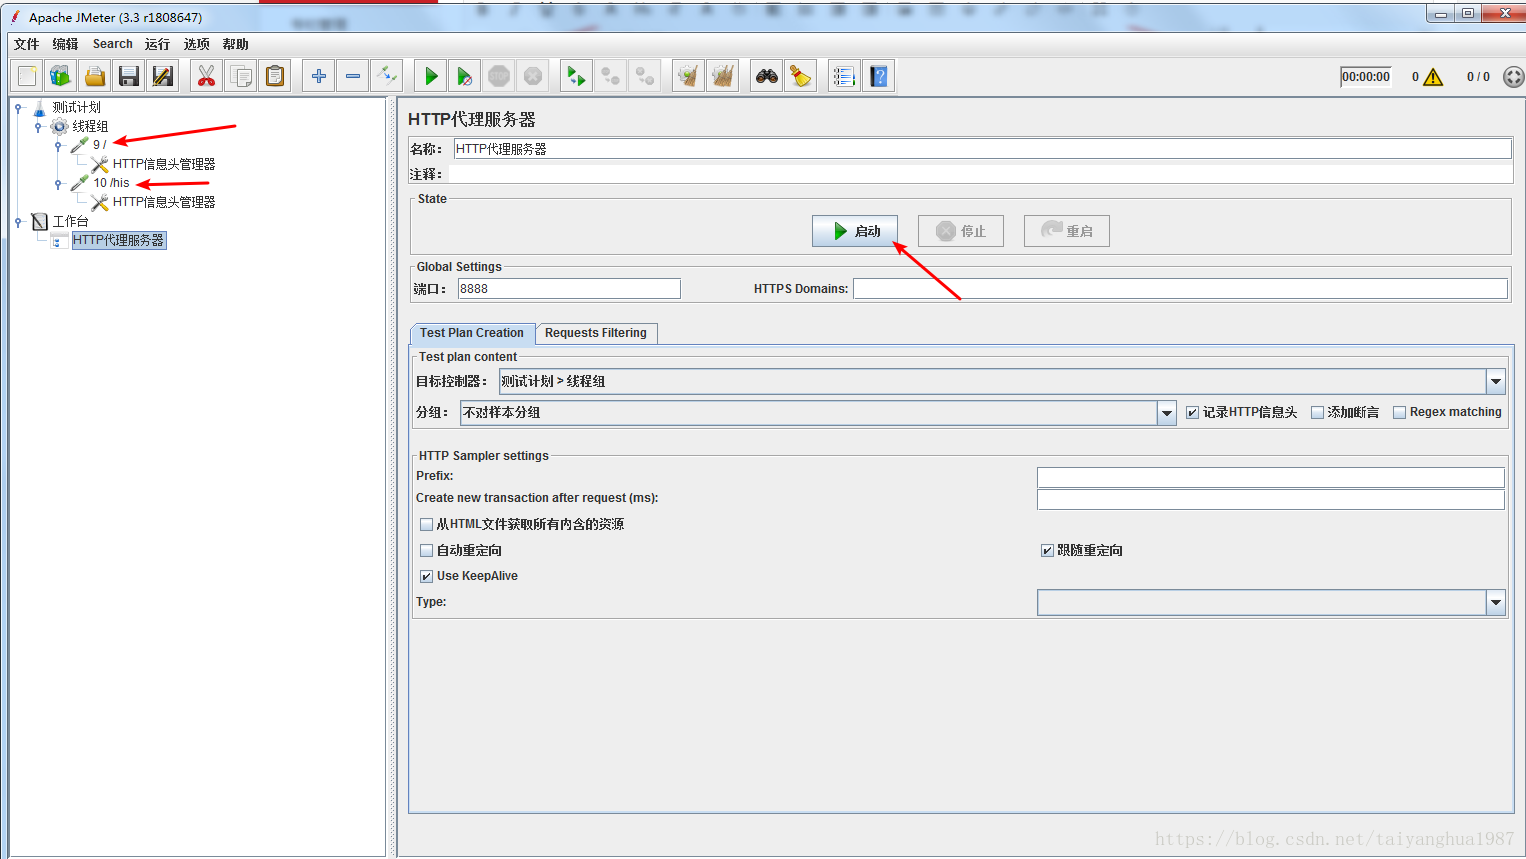Open Search with the binoculars icon
This screenshot has height=859, width=1526.
click(767, 76)
